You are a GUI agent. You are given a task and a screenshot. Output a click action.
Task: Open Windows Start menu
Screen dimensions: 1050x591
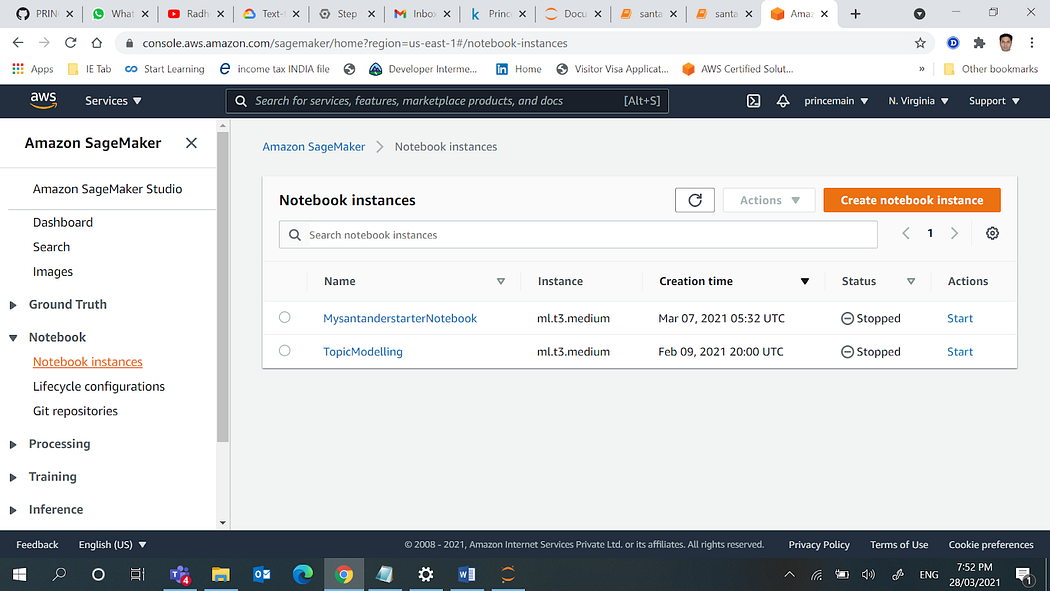tap(19, 574)
